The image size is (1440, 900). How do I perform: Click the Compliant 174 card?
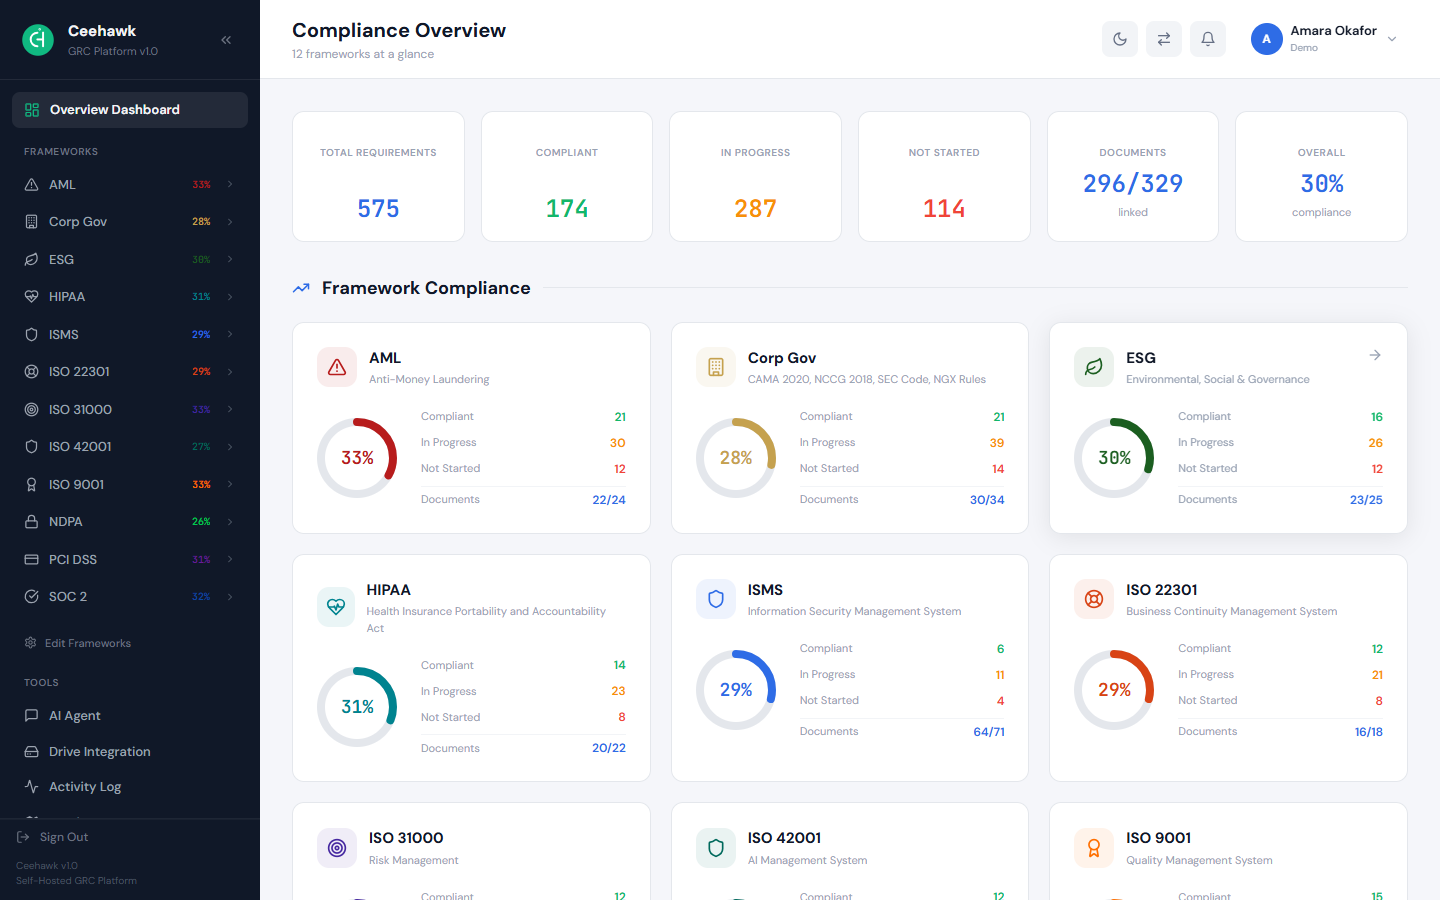pyautogui.click(x=567, y=176)
